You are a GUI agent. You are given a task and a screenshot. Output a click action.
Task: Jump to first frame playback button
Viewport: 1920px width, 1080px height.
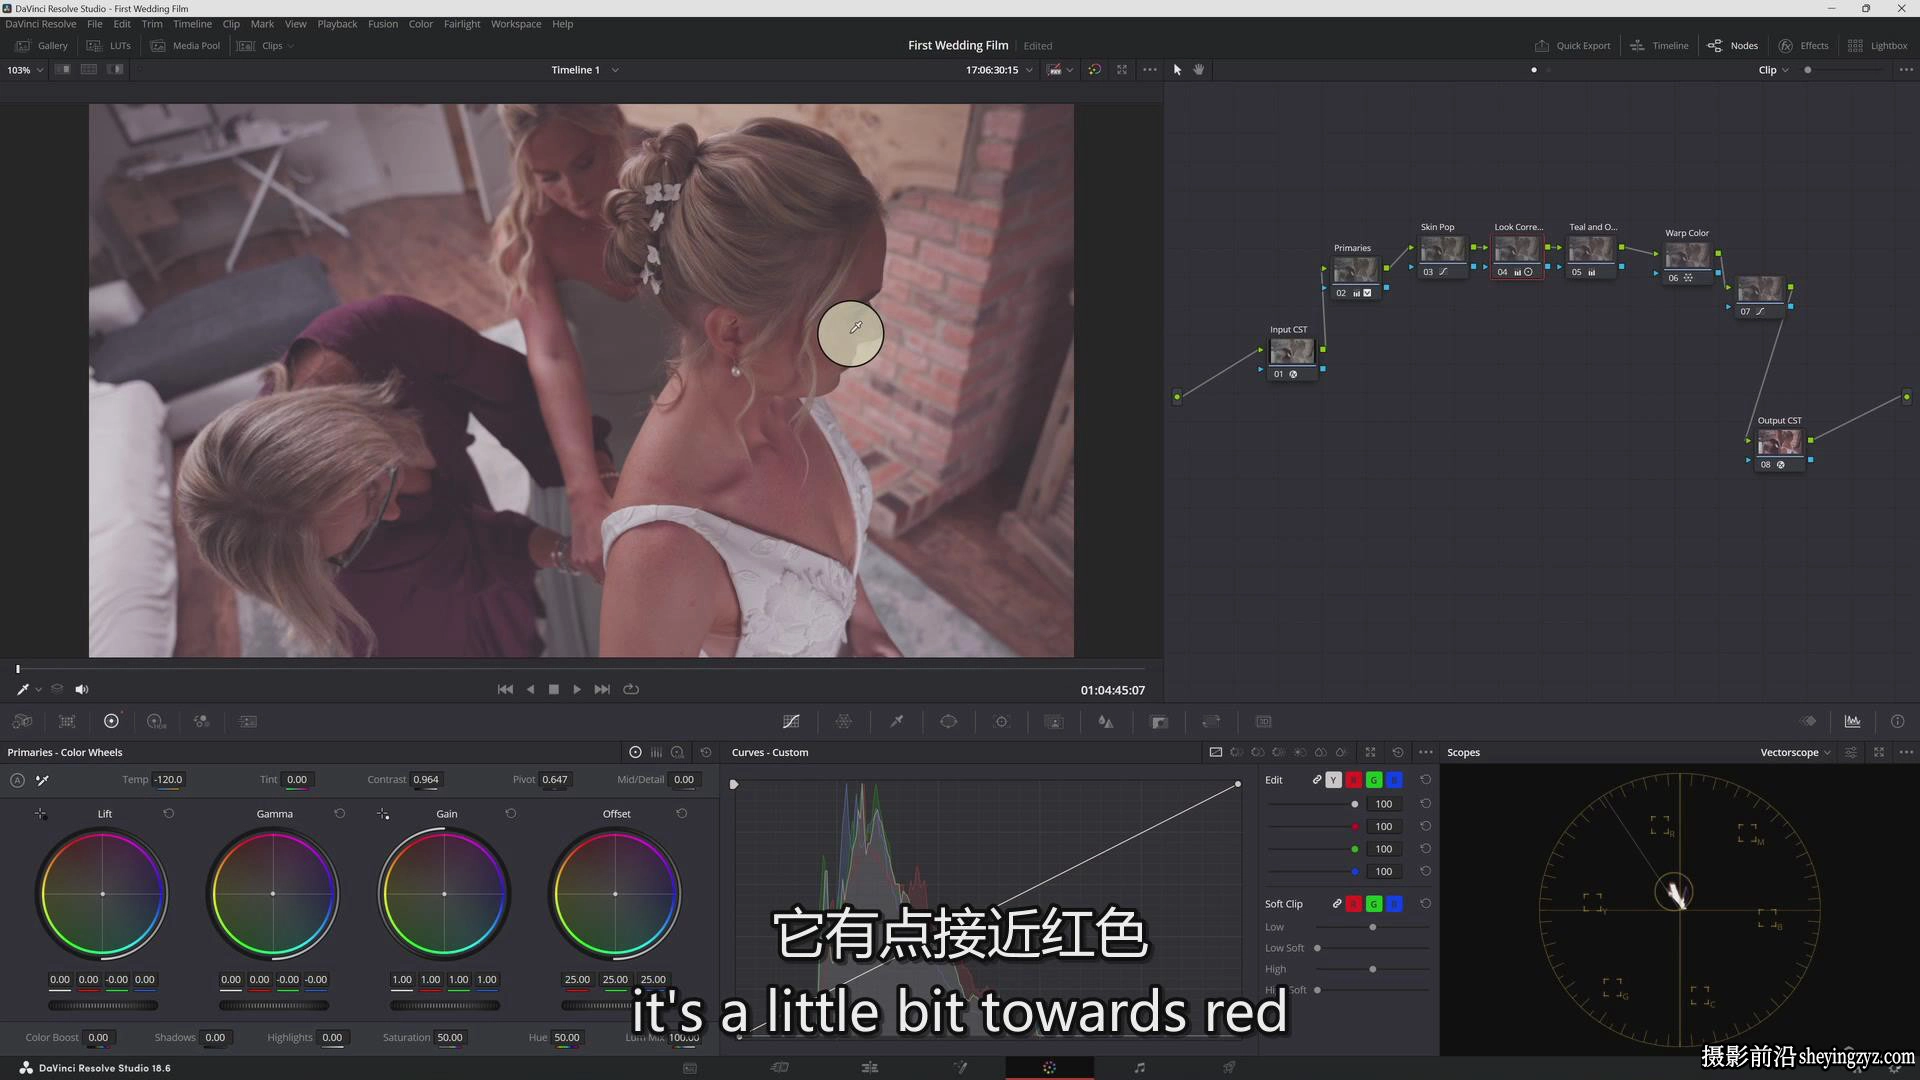click(x=505, y=689)
